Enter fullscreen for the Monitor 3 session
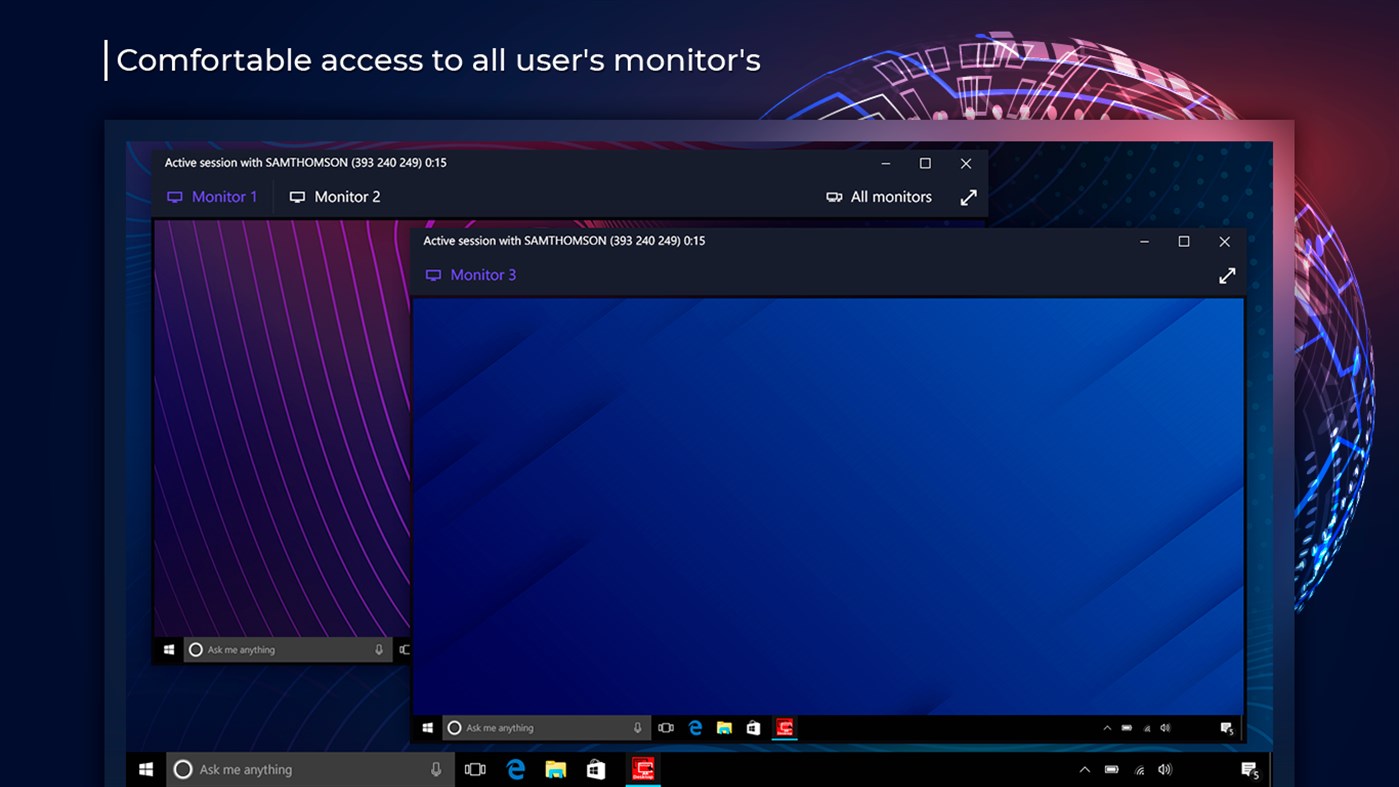The width and height of the screenshot is (1399, 787). [1227, 275]
